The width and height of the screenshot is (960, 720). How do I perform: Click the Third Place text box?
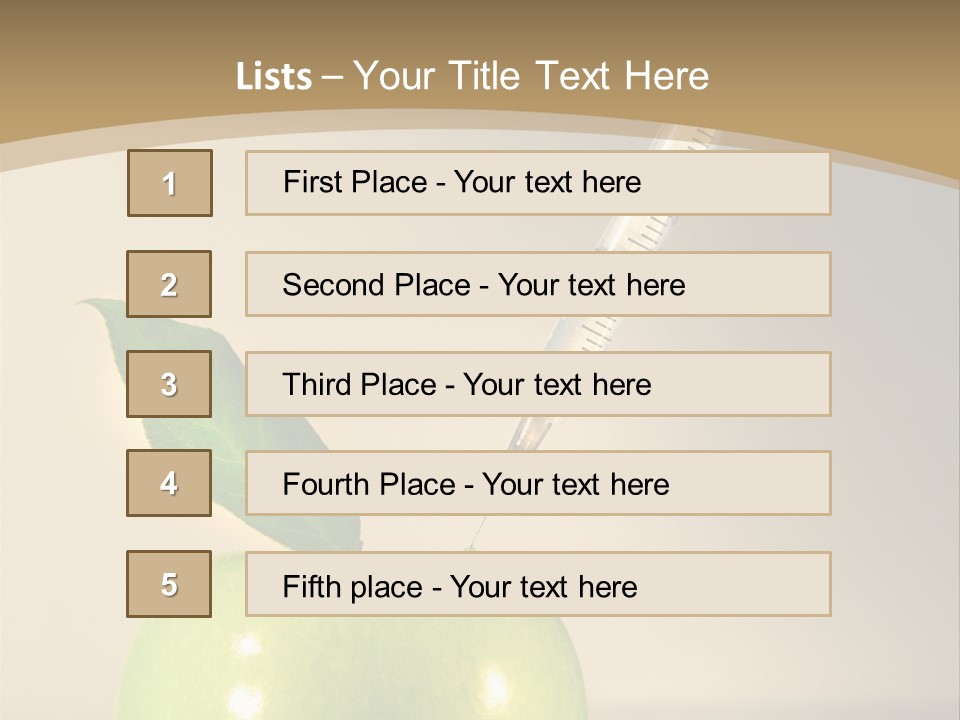538,384
